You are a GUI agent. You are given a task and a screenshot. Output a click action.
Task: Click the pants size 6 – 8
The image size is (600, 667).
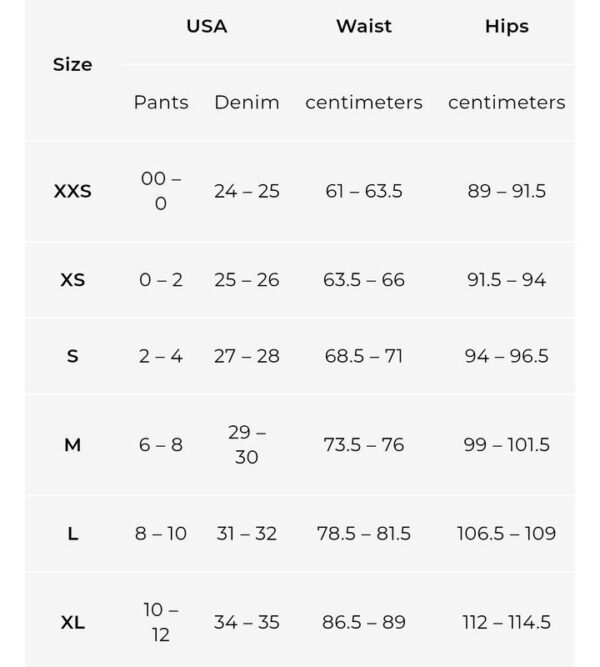coord(161,445)
